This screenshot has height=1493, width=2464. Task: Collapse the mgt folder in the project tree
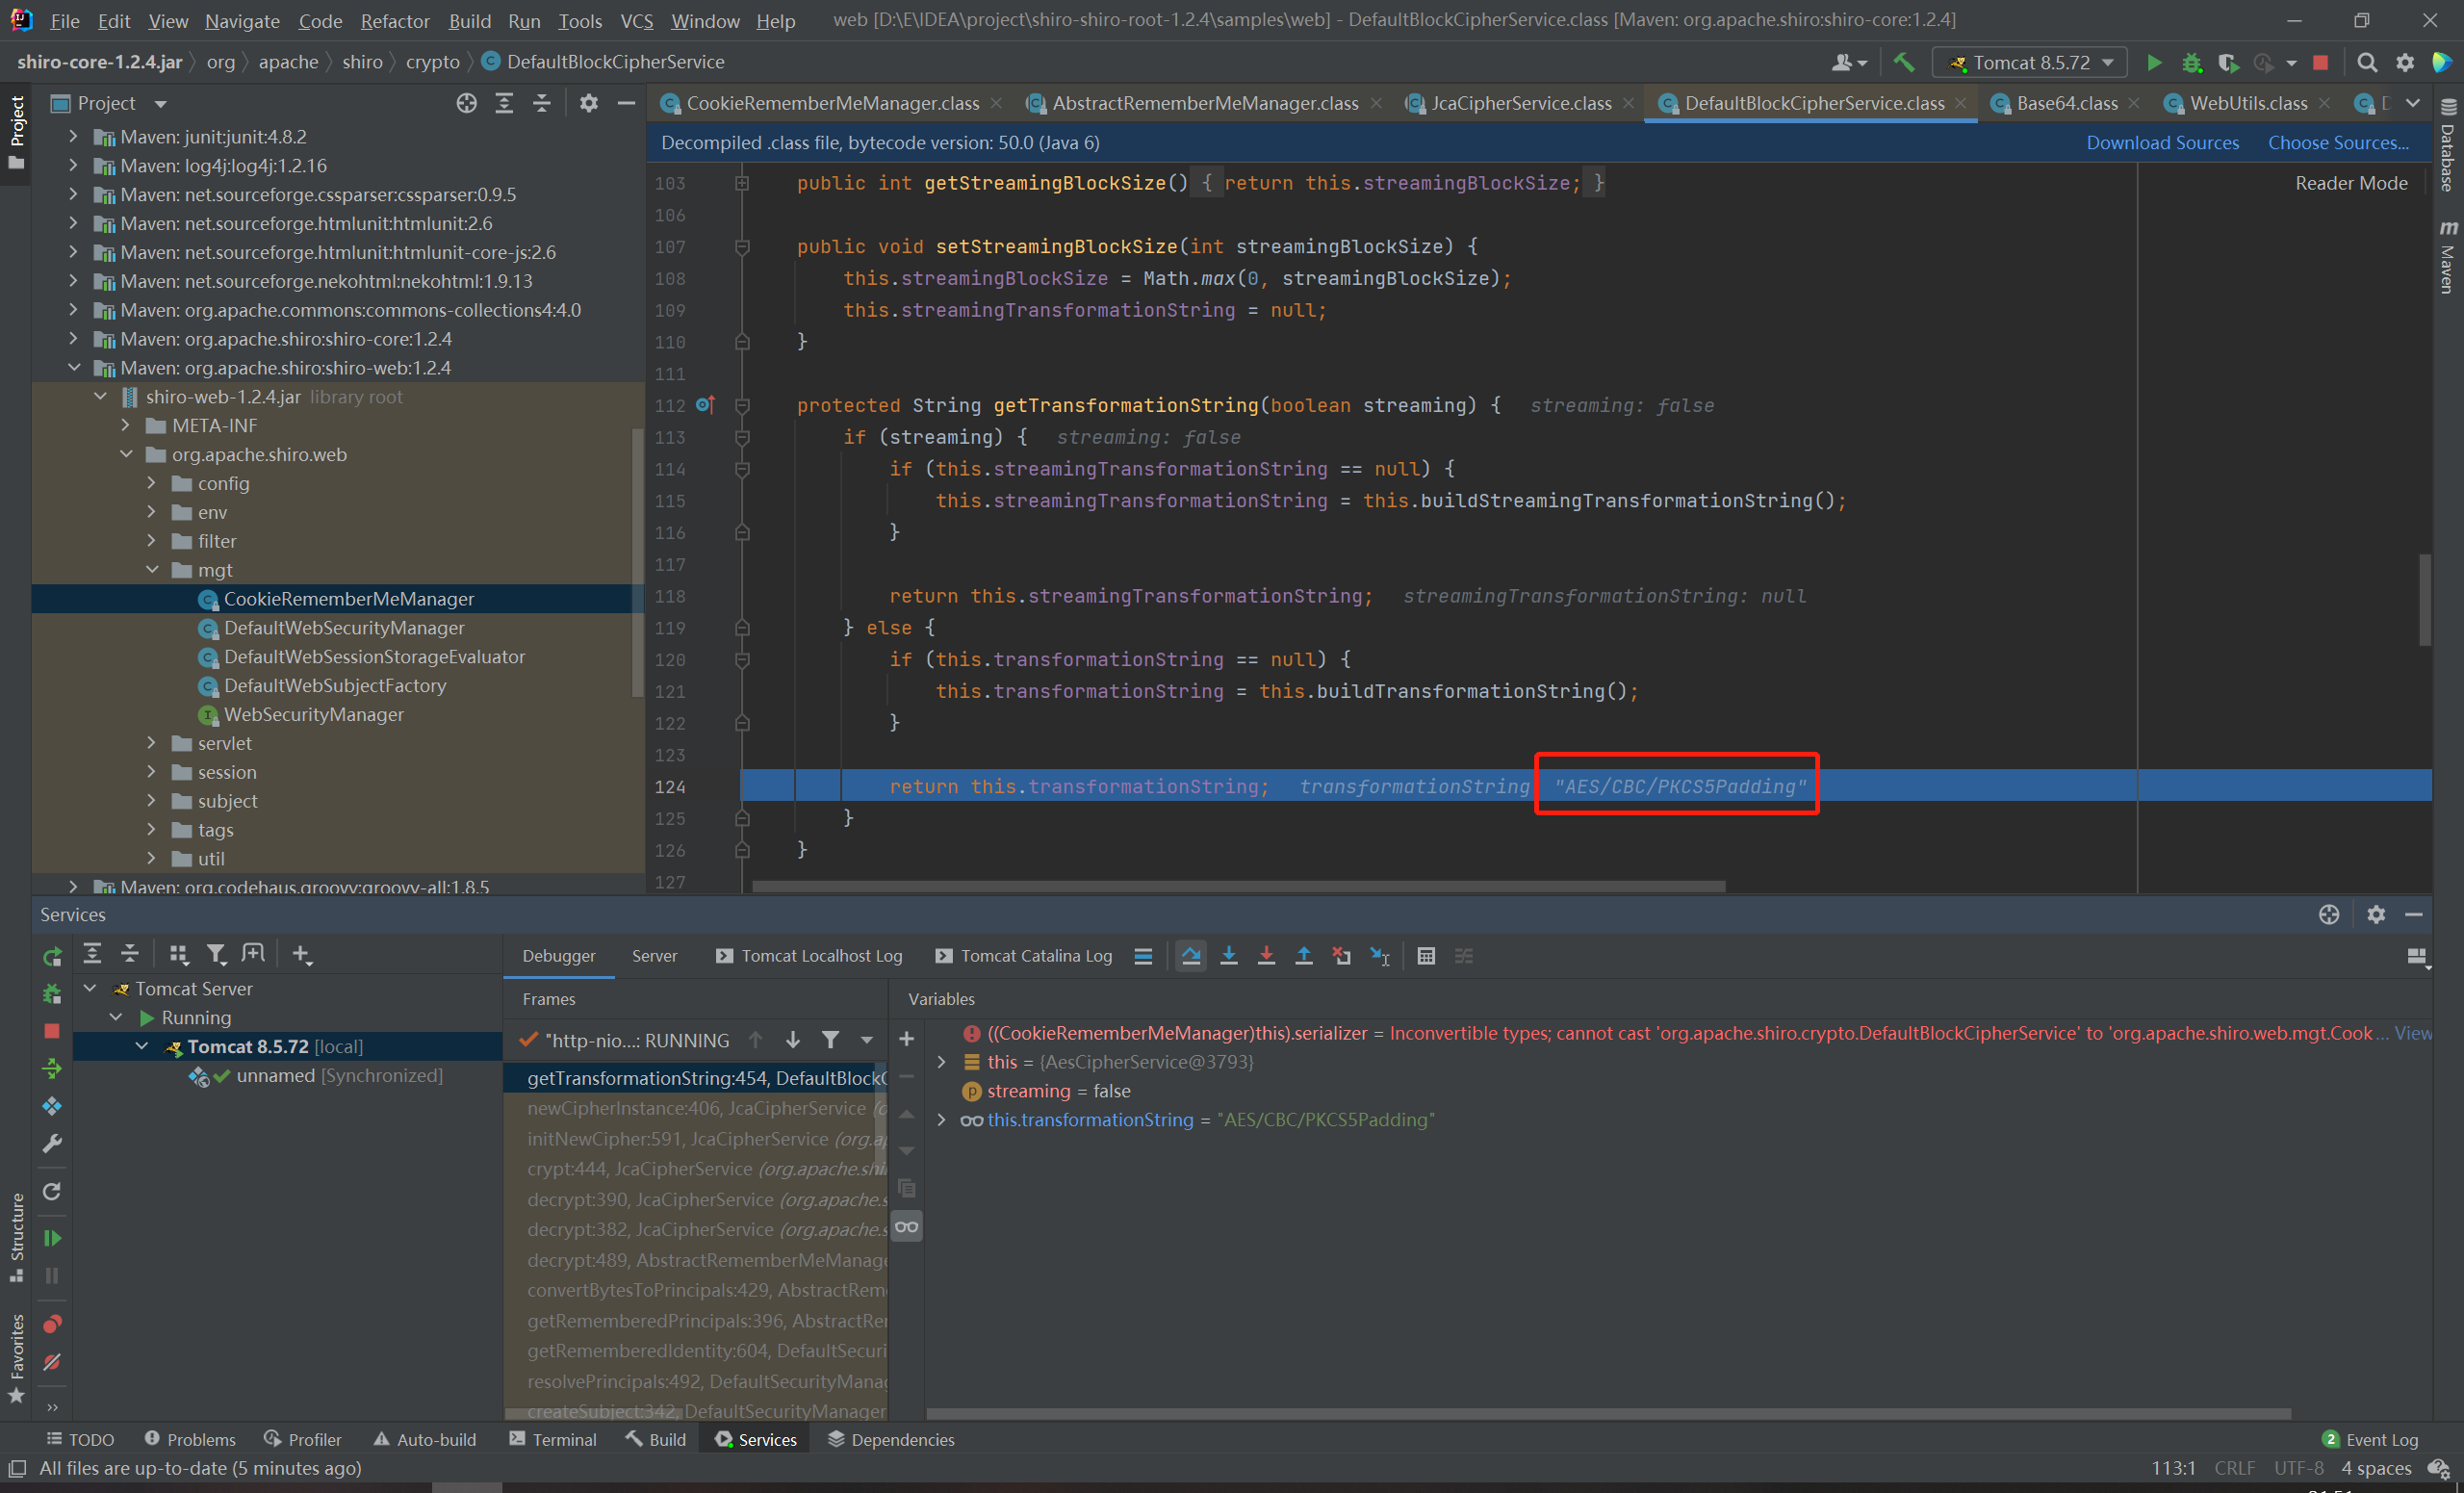pyautogui.click(x=153, y=570)
